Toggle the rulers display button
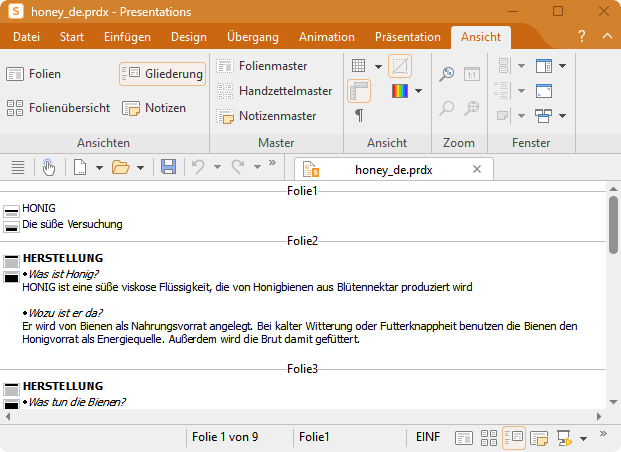Screen dimensions: 621x452 359,91
